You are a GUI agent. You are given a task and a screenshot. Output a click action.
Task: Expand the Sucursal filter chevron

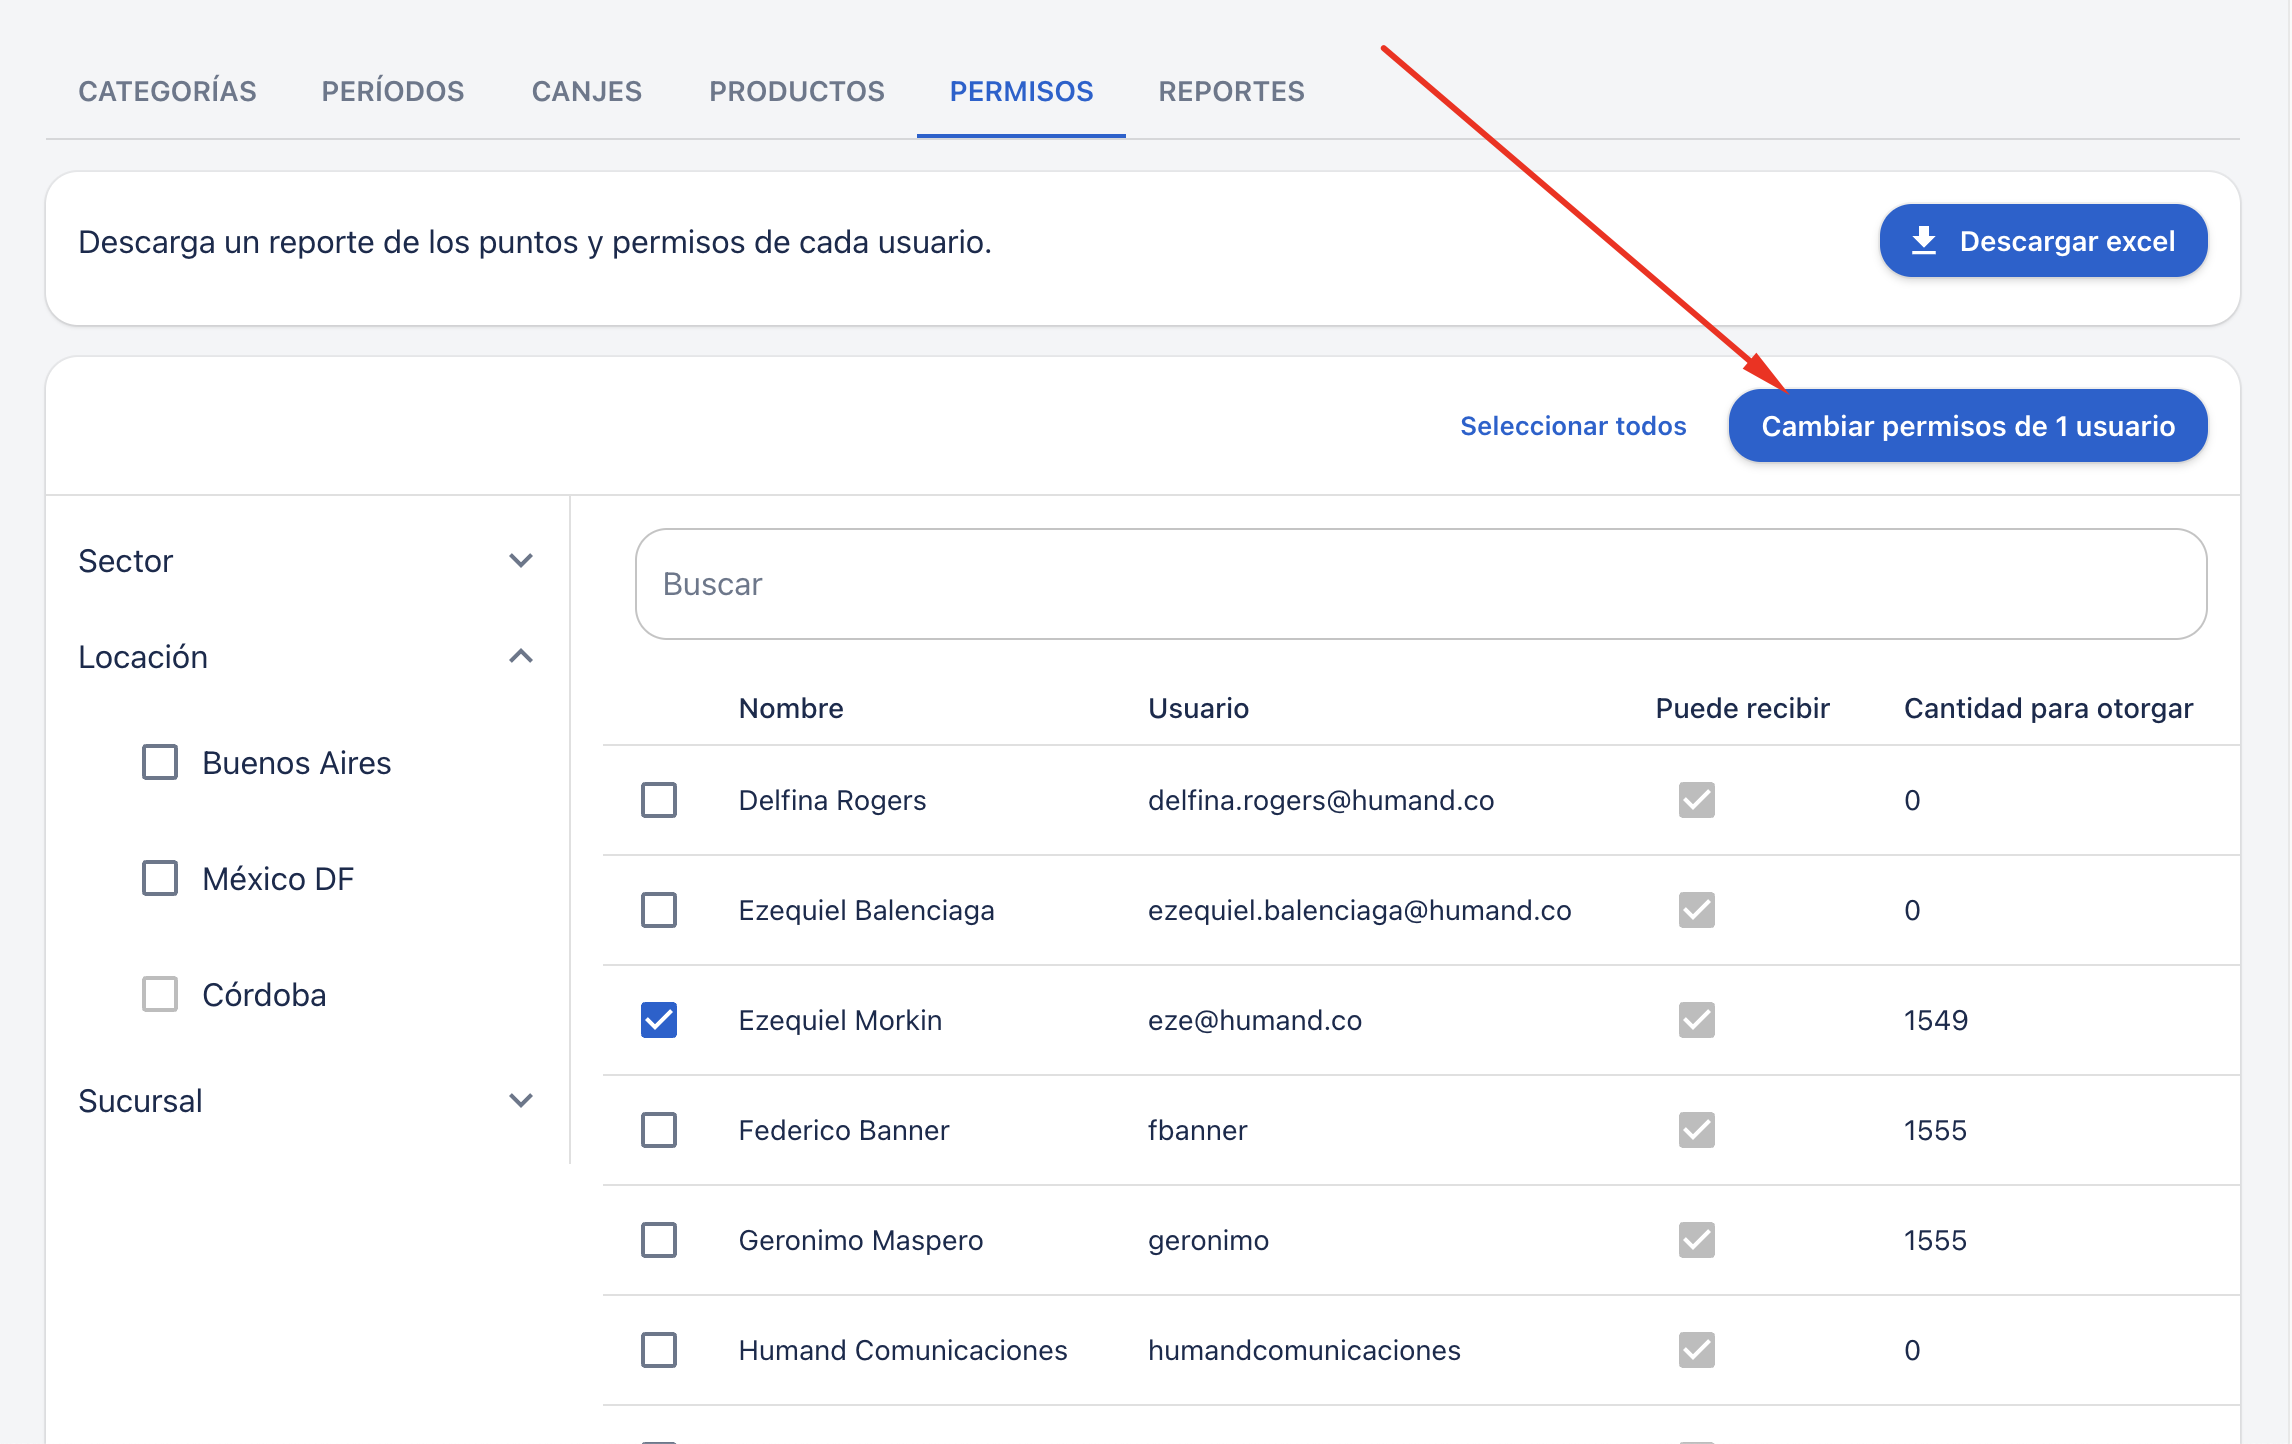click(x=521, y=1100)
